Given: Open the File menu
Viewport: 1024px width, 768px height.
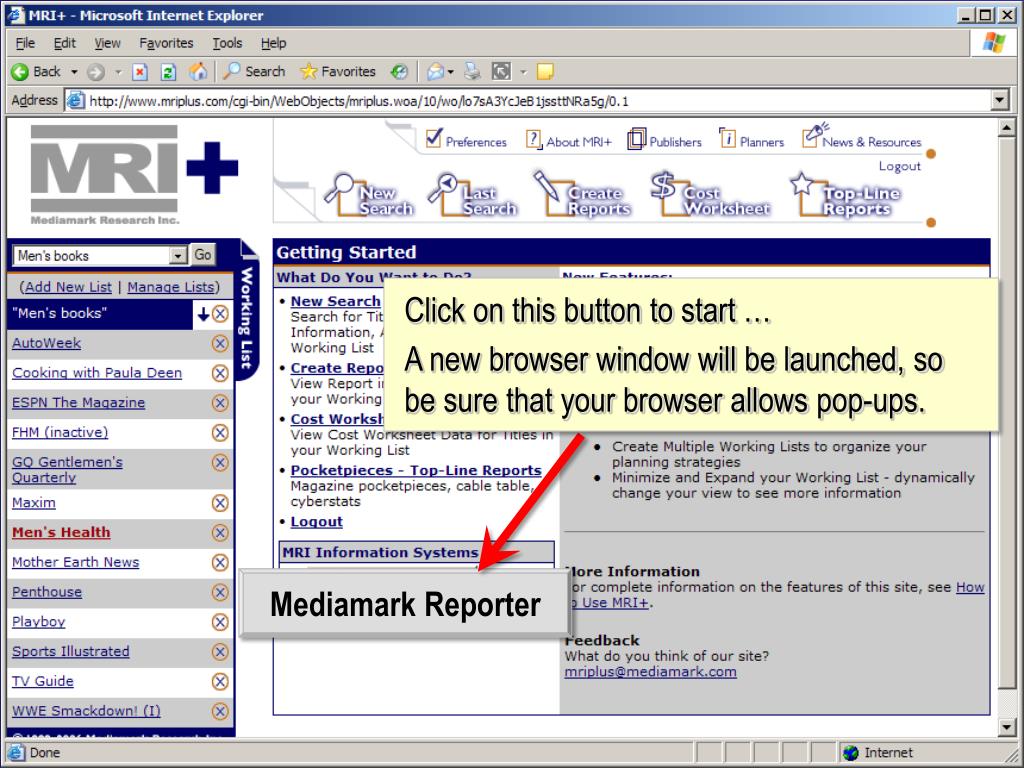Looking at the screenshot, I should click(25, 43).
